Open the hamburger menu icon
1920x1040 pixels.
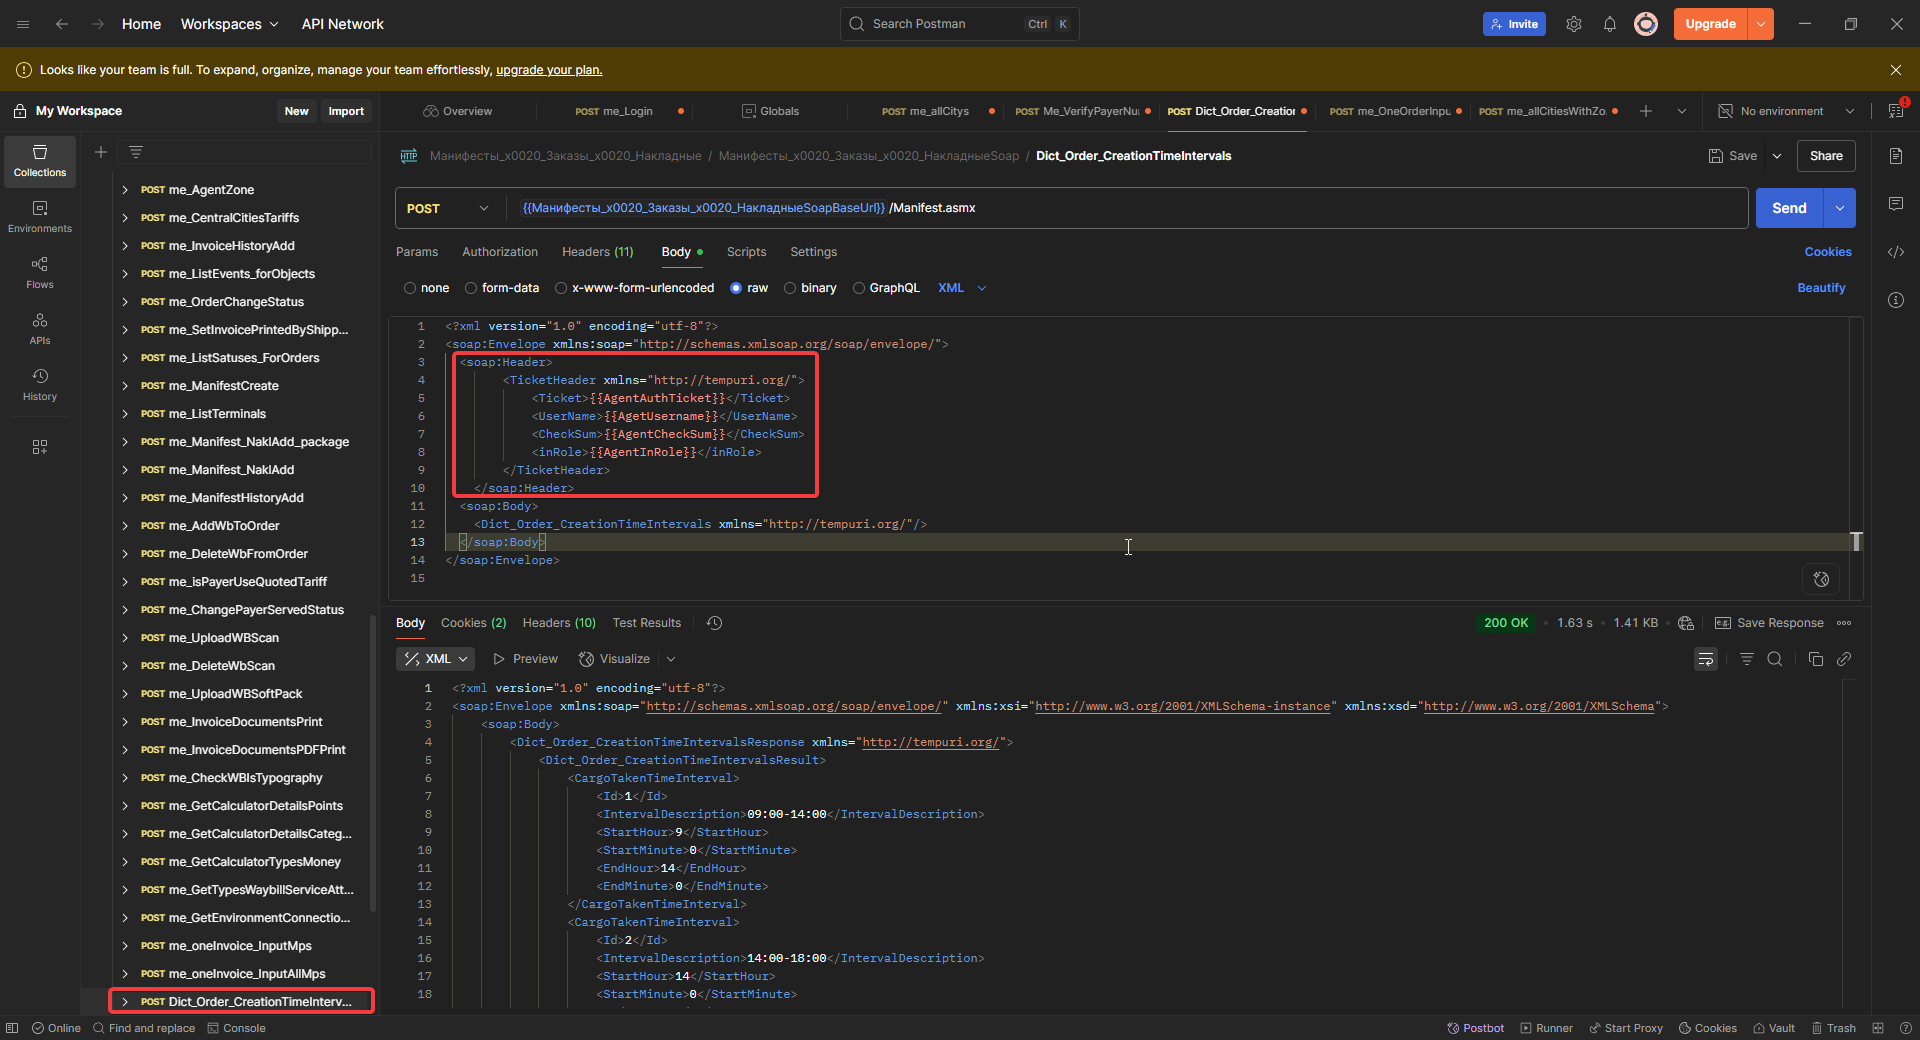coord(23,24)
